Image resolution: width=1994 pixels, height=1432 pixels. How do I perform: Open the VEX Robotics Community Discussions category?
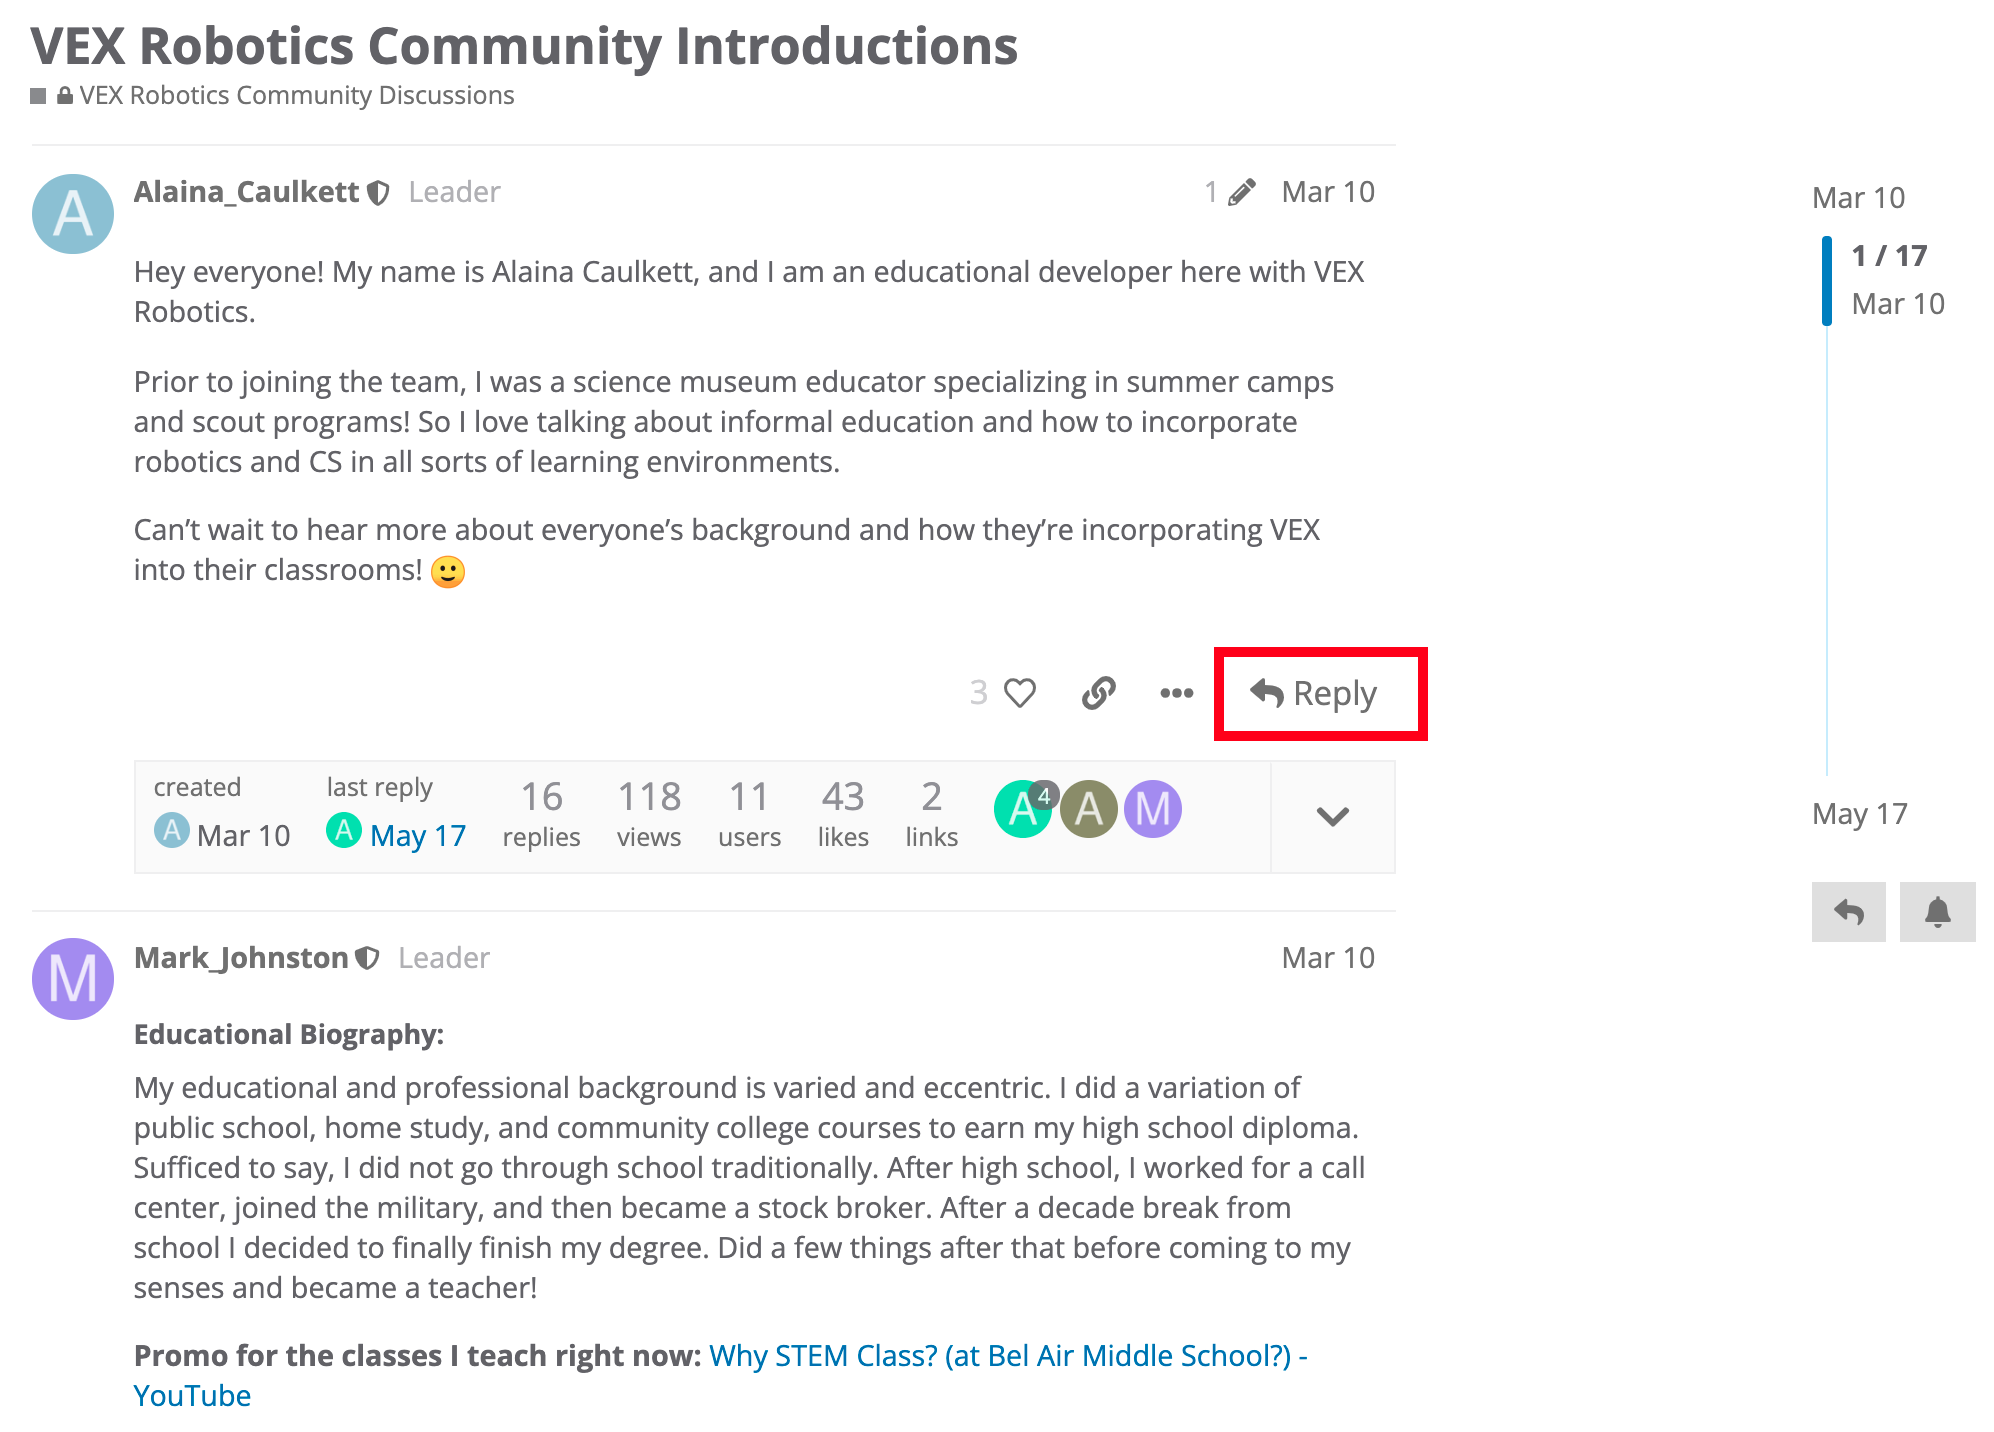(x=296, y=95)
